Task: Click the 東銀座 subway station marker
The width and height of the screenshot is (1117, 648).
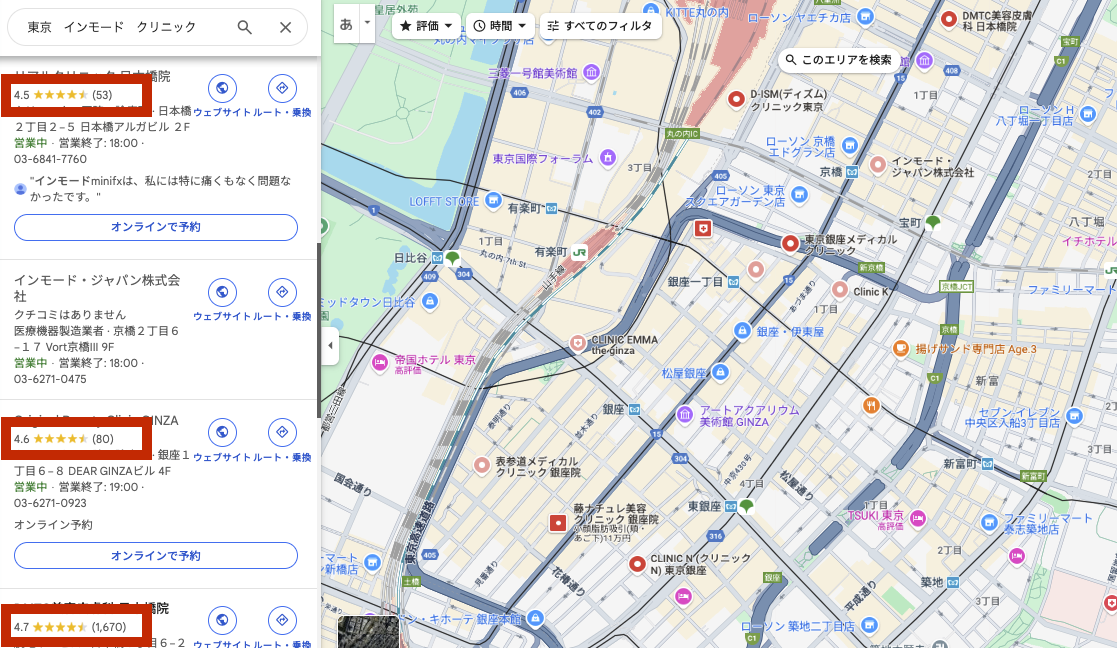Action: pyautogui.click(x=731, y=506)
